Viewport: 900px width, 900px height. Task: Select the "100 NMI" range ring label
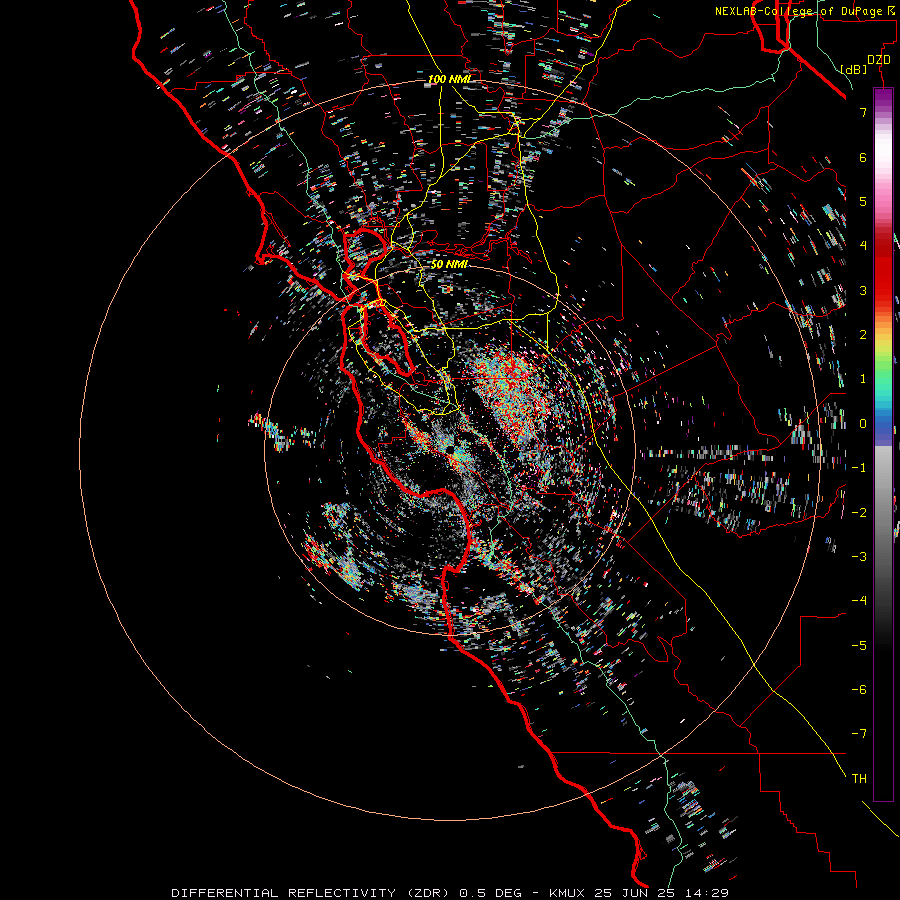pos(449,79)
